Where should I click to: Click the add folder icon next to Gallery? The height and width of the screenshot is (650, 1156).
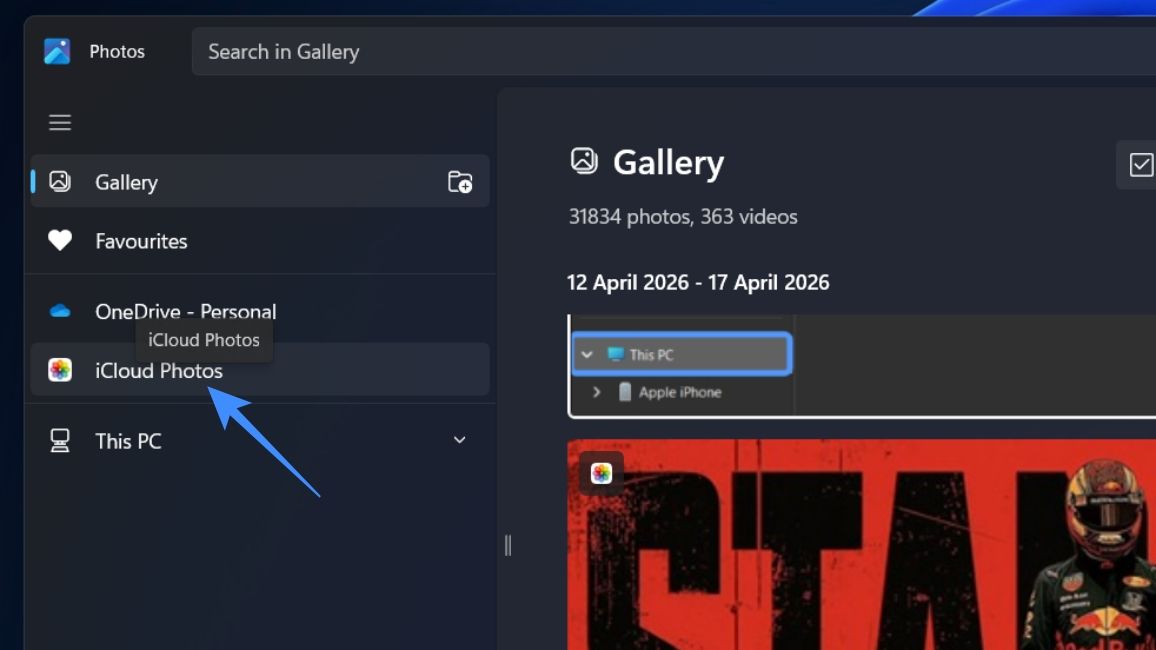tap(459, 181)
